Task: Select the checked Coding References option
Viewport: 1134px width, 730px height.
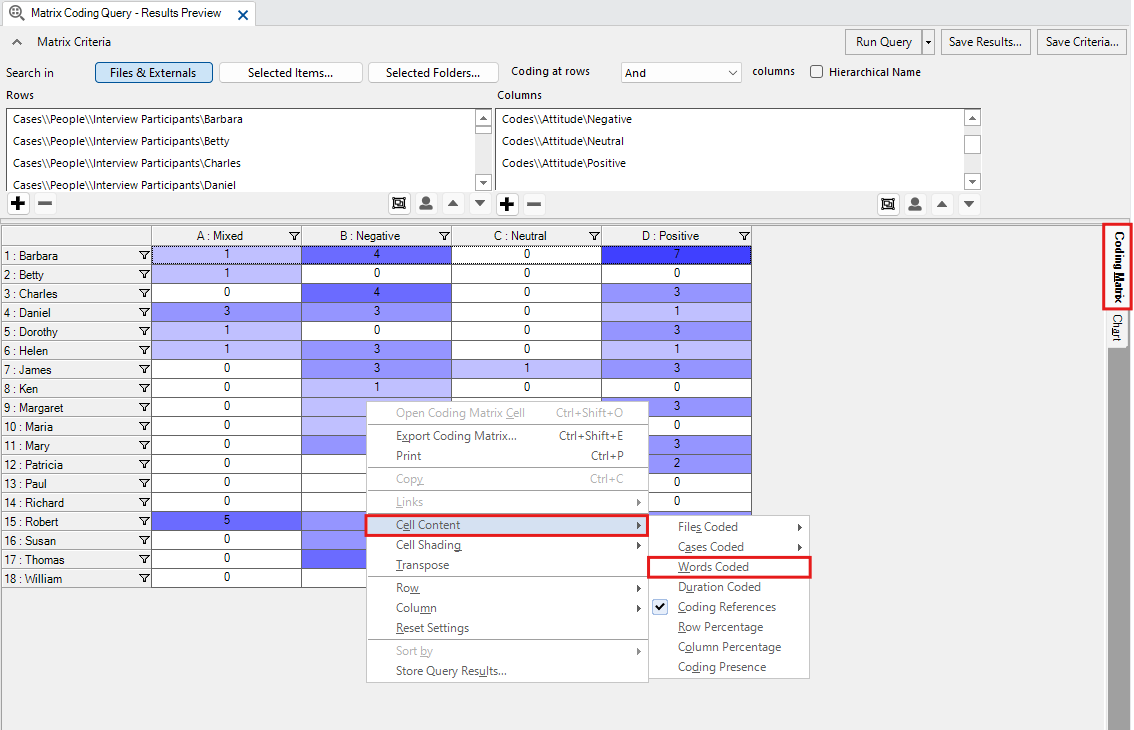Action: coord(726,607)
